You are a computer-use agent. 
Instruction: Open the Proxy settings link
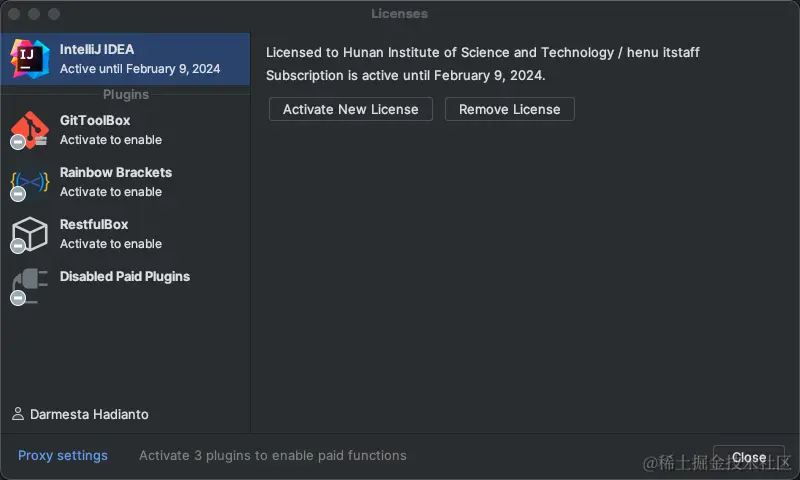tap(63, 456)
